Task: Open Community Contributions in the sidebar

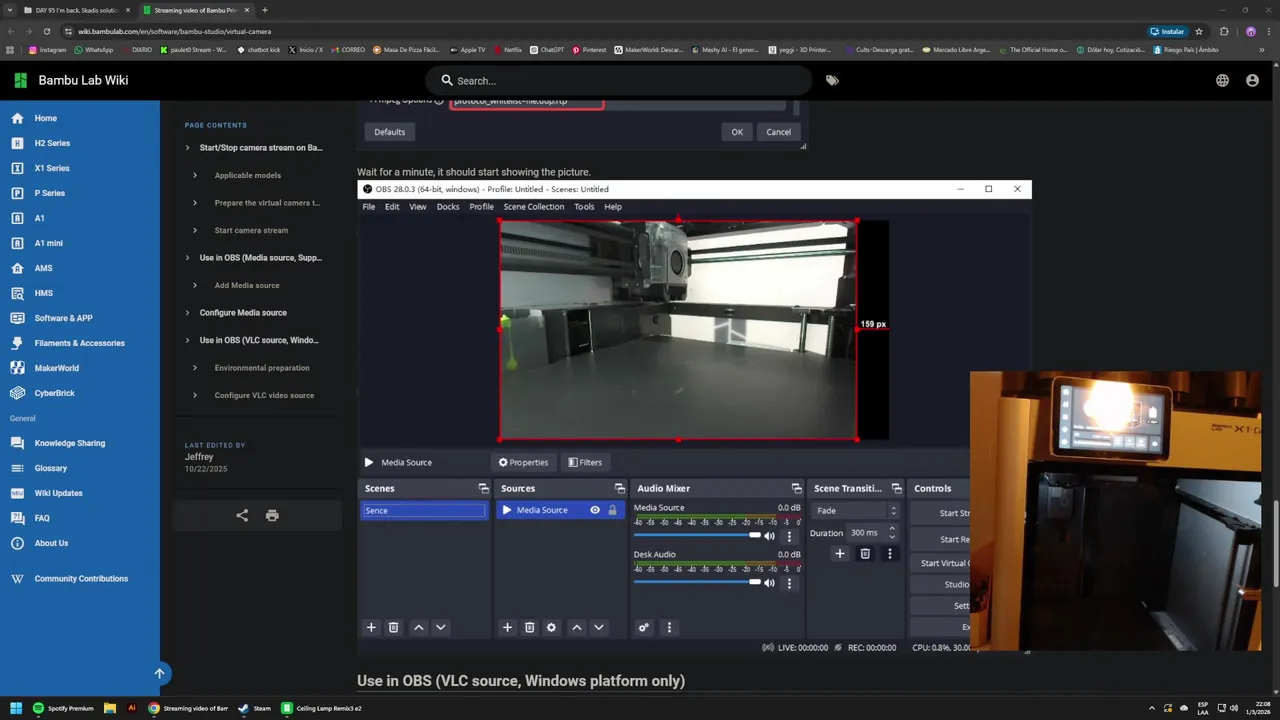Action: 80,578
